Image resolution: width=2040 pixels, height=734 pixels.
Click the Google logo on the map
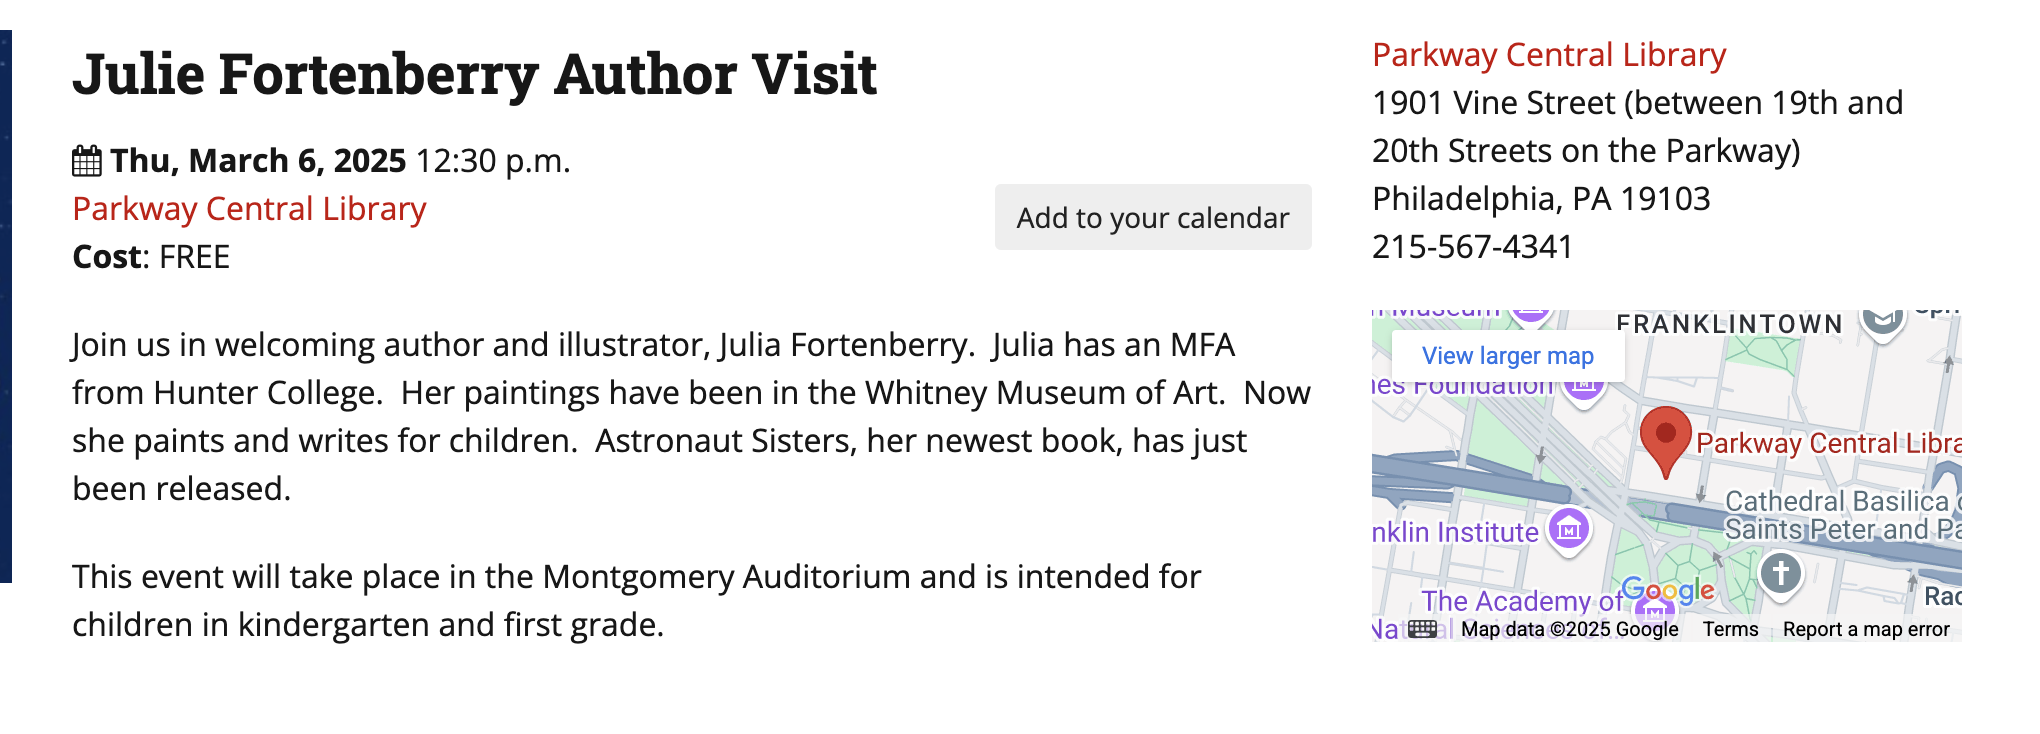(1667, 590)
